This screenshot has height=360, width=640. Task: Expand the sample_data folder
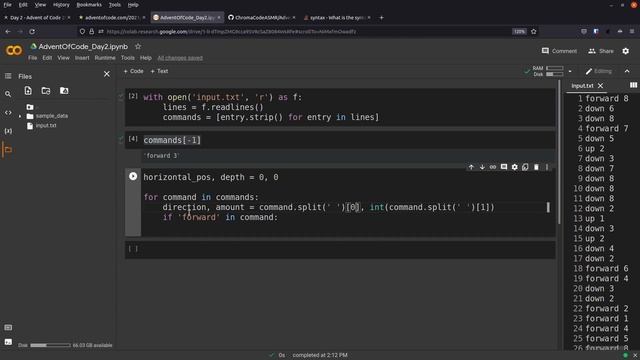pos(20,116)
